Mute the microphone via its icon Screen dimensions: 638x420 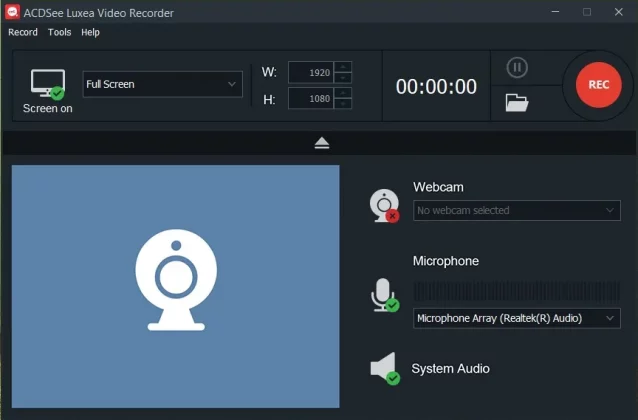point(383,295)
